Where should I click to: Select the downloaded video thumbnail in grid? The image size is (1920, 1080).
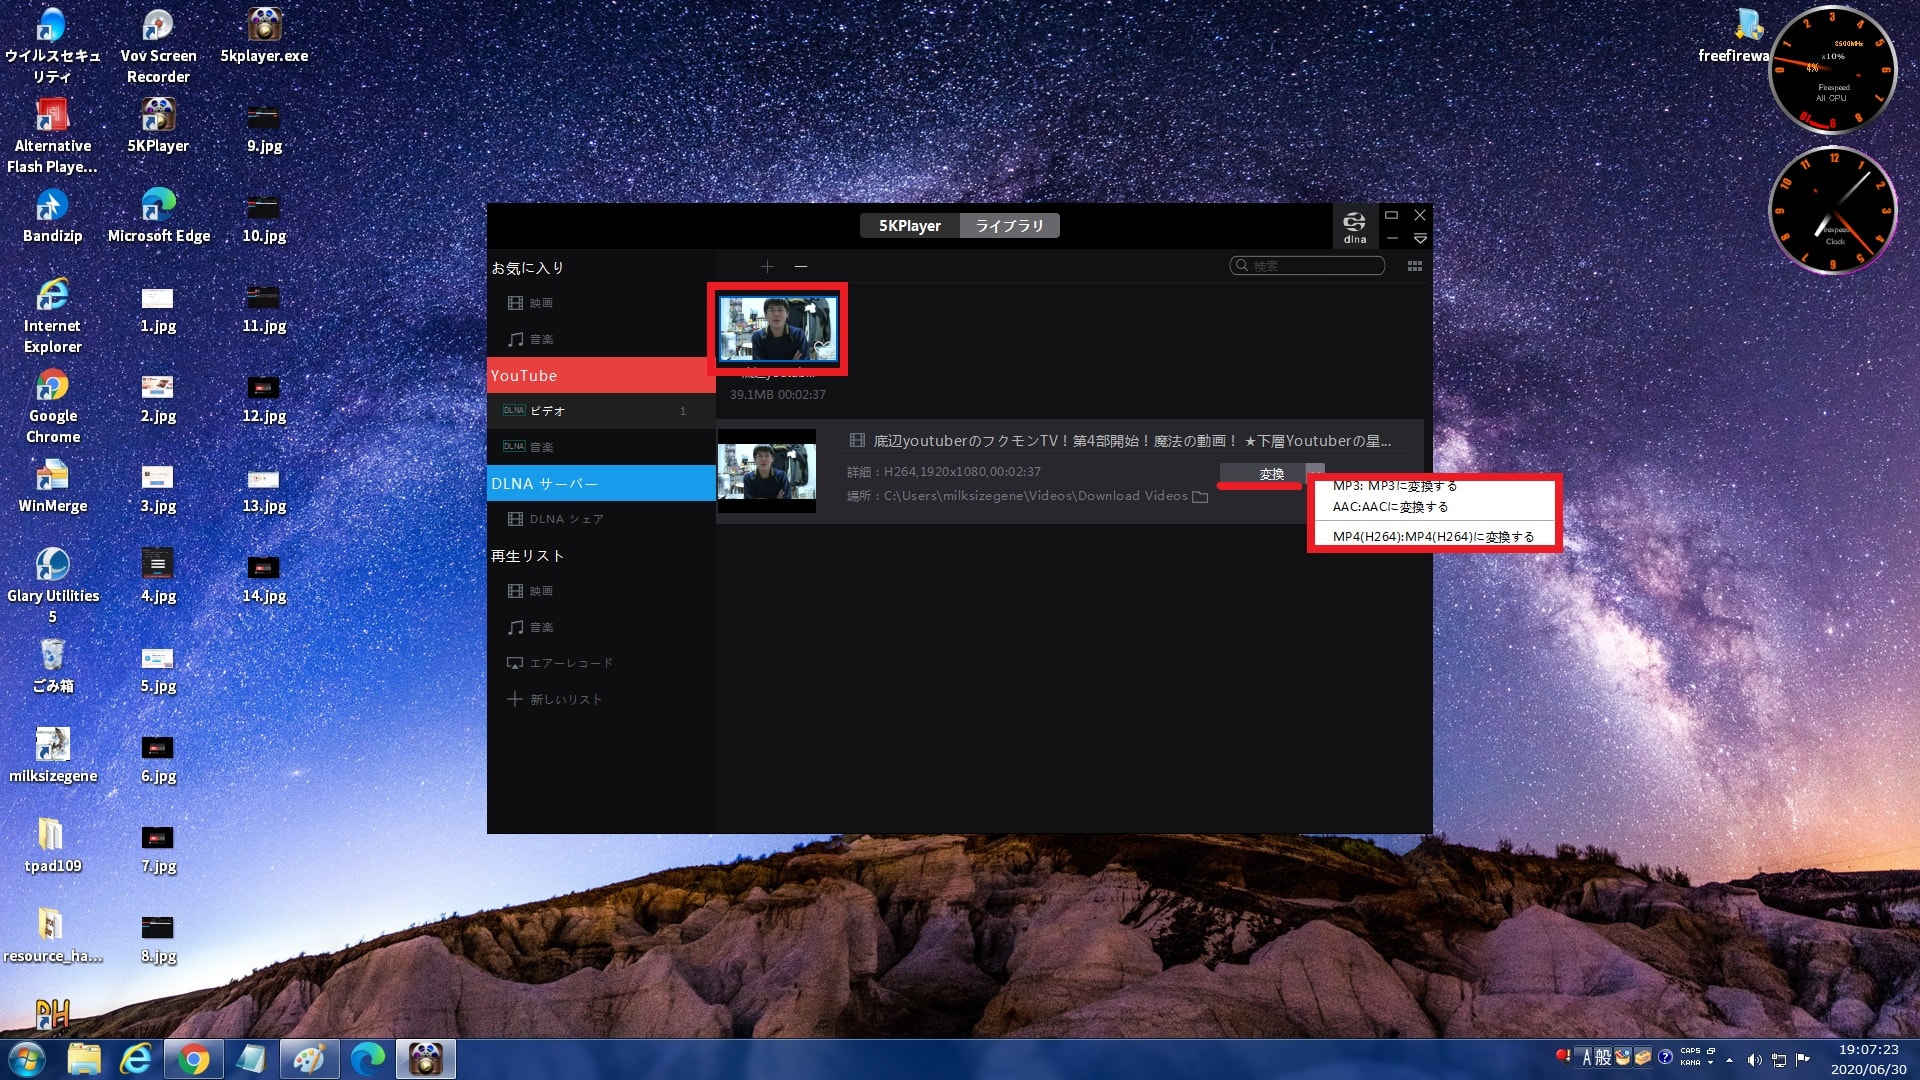point(778,329)
